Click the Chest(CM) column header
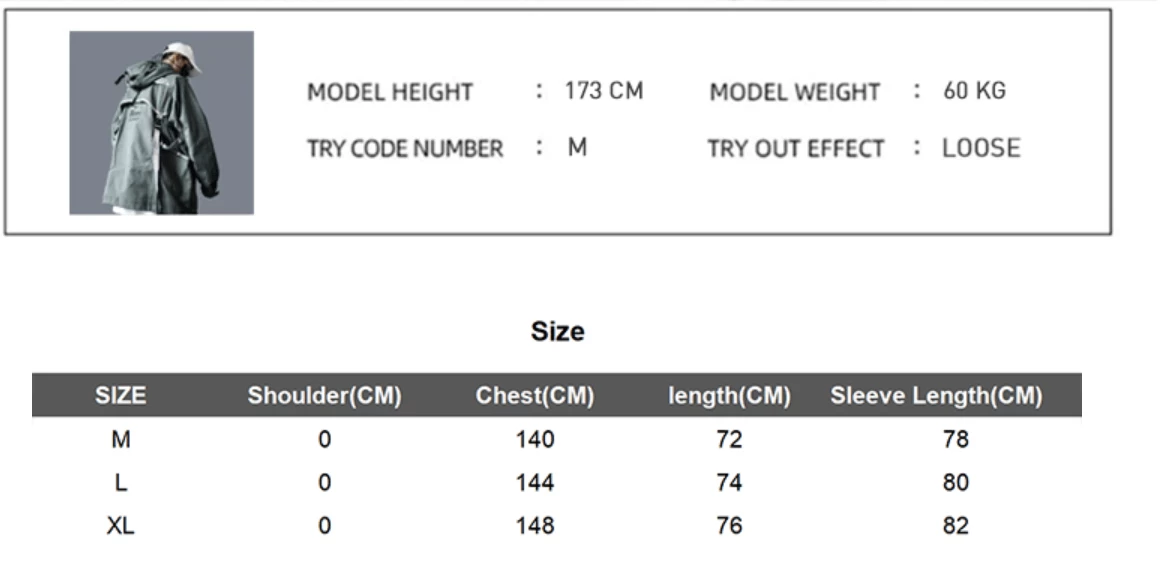Image resolution: width=1167 pixels, height=573 pixels. 535,396
